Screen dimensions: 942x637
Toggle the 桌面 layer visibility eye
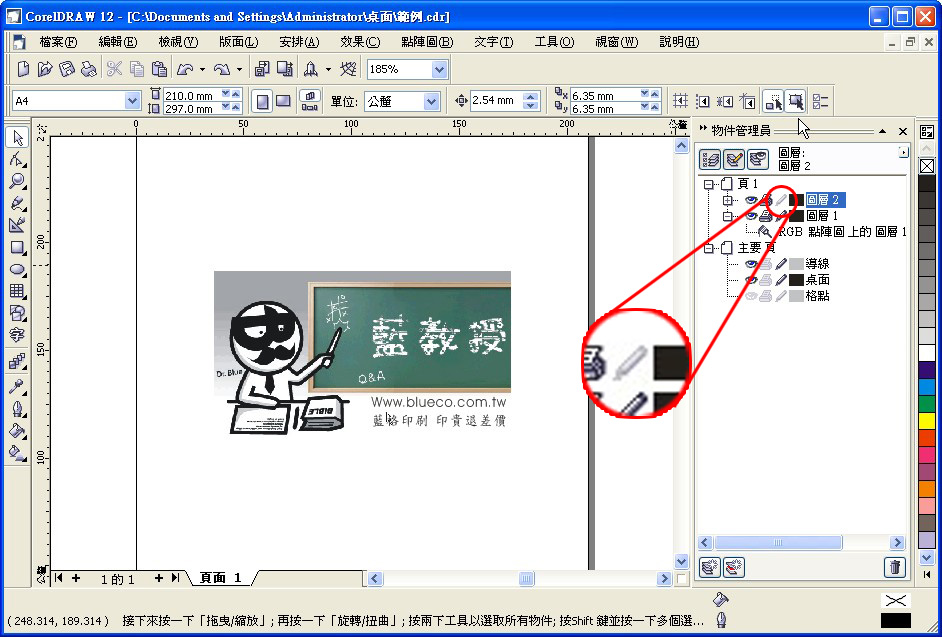751,280
